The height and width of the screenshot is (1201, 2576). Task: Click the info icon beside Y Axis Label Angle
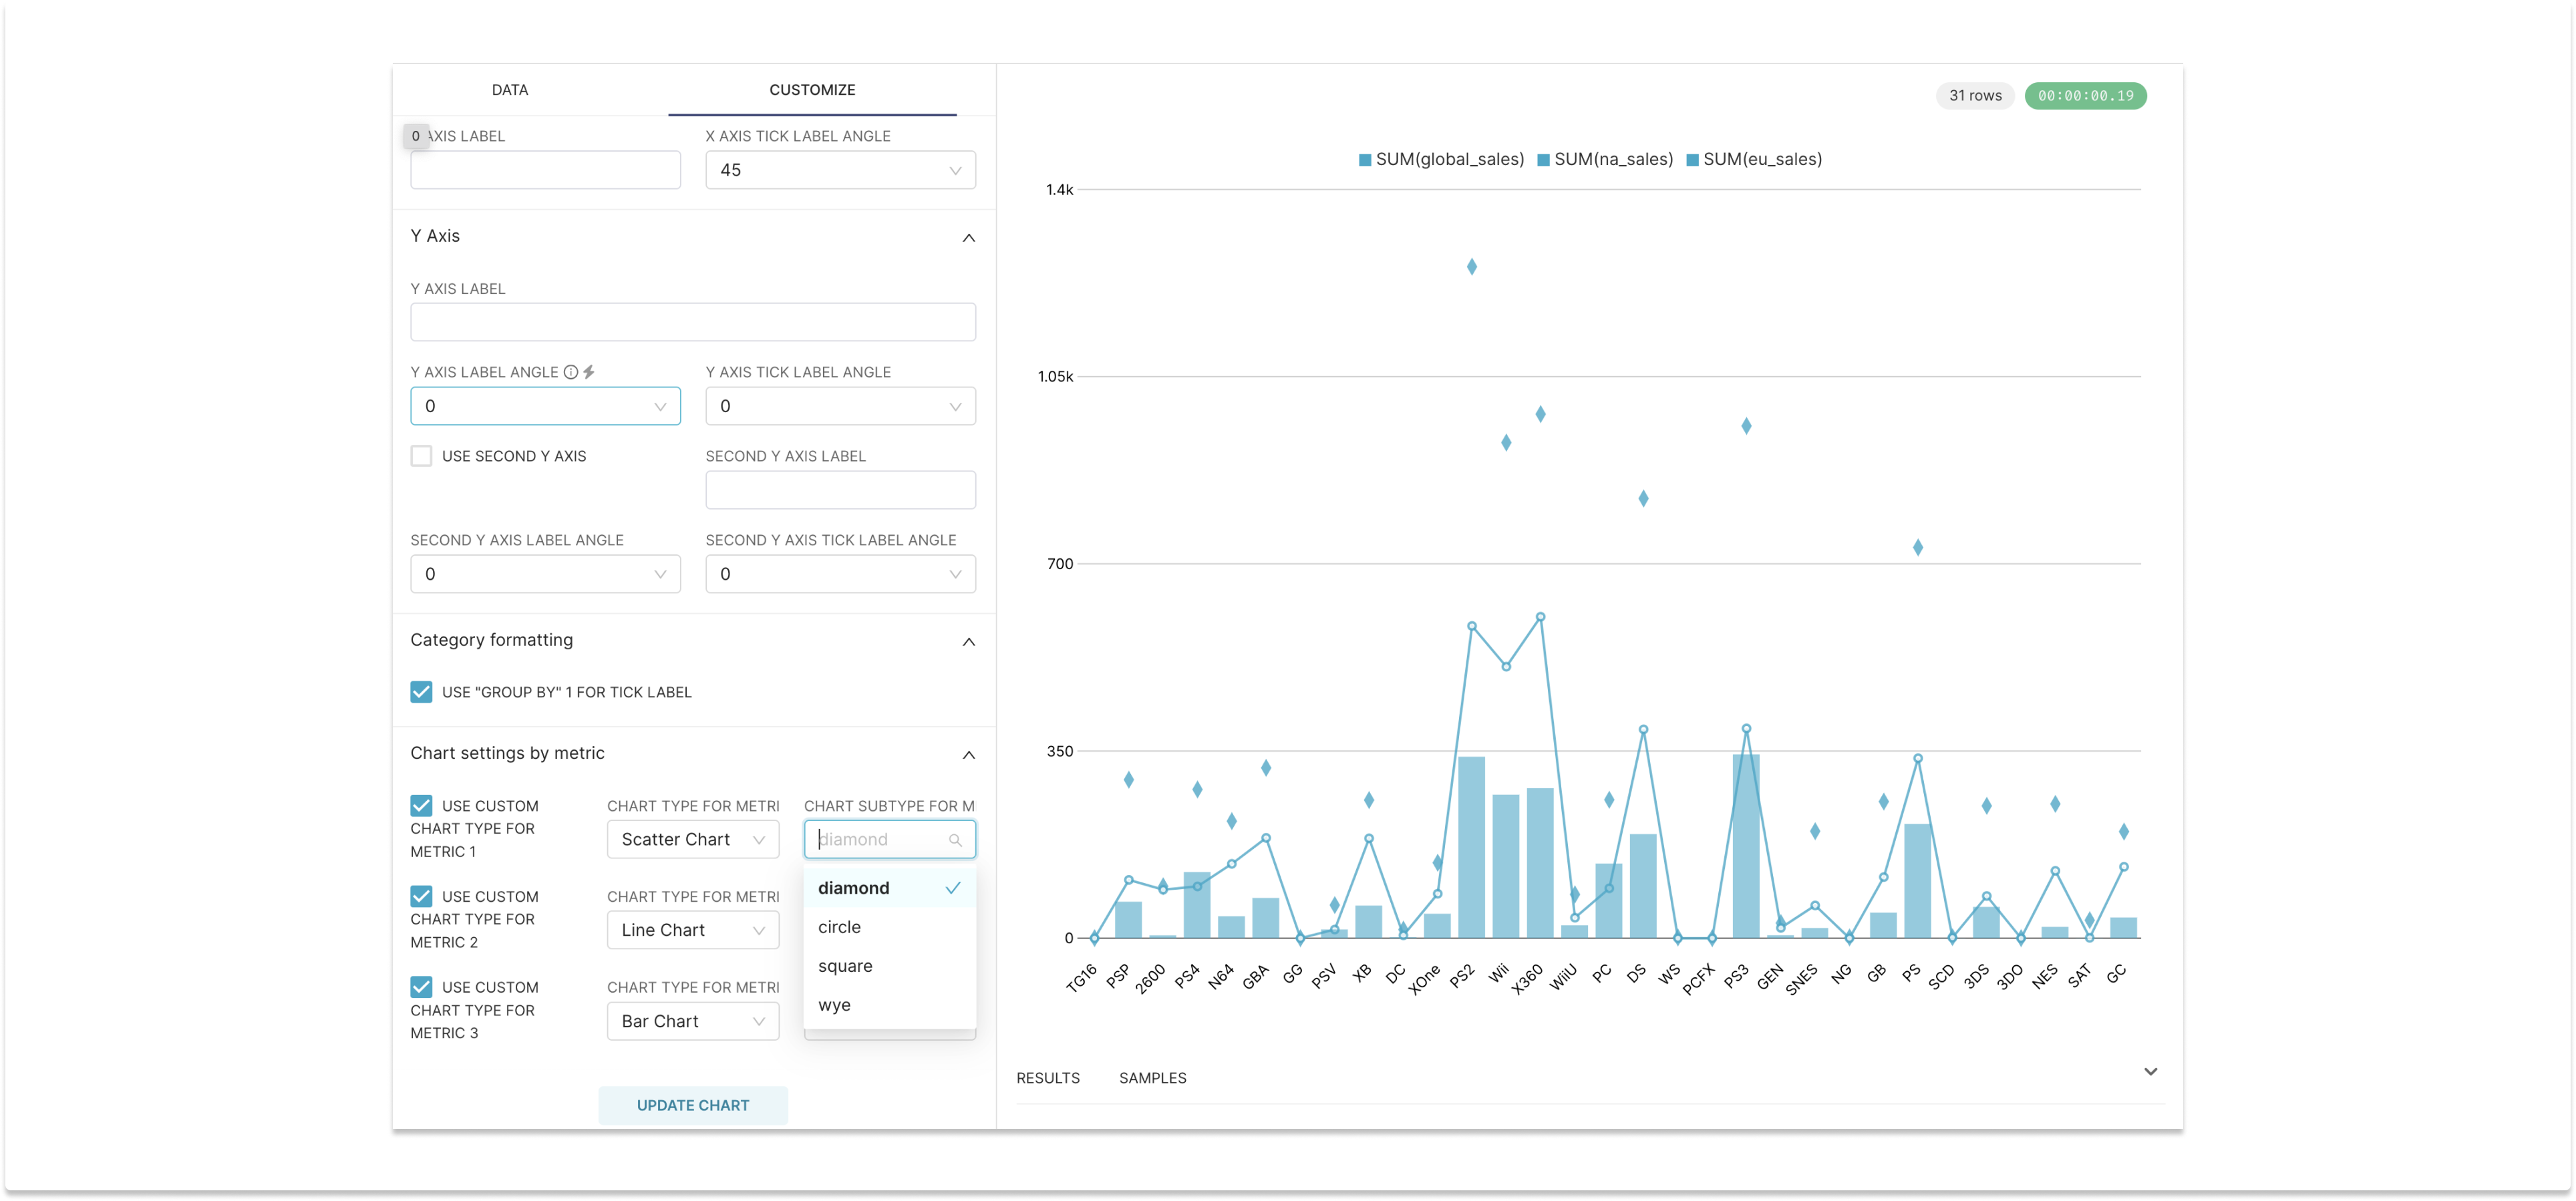570,372
